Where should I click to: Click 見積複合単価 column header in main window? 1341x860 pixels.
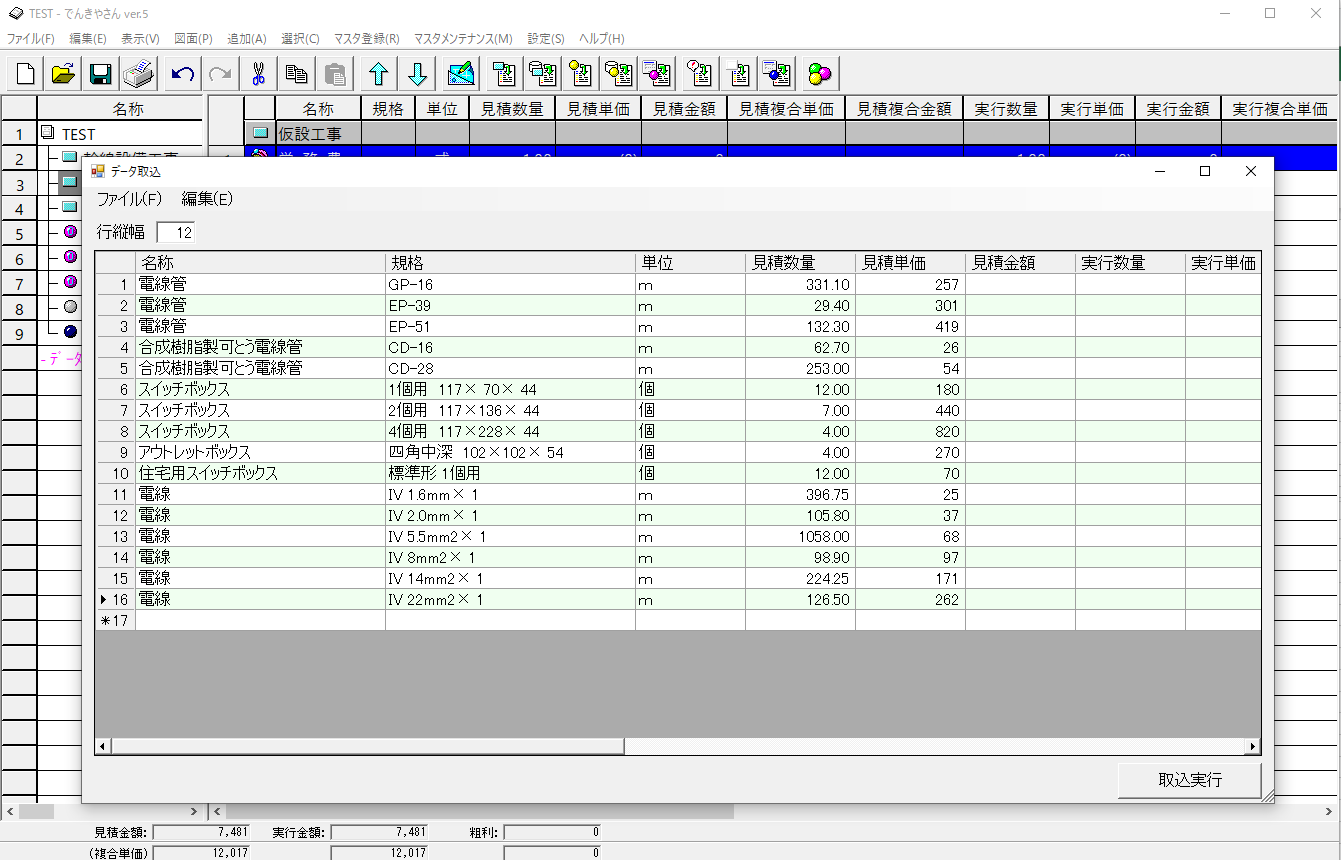point(786,109)
